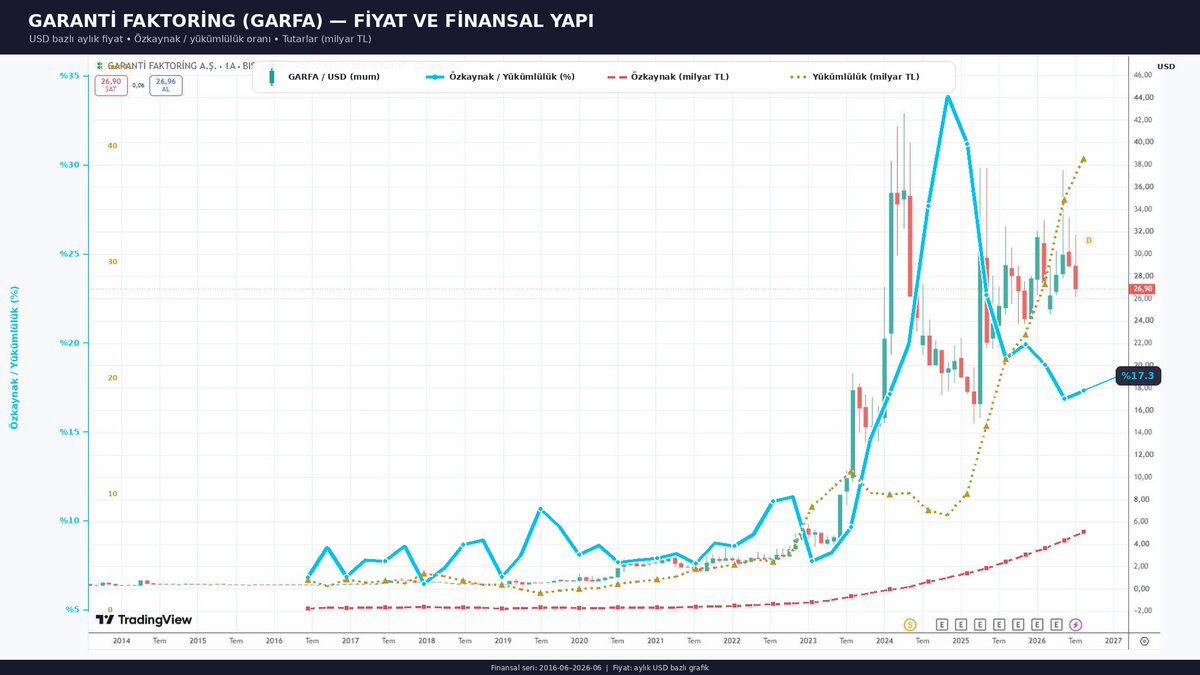Select the Özkaynak (milyar TL) legend entry

(680, 76)
